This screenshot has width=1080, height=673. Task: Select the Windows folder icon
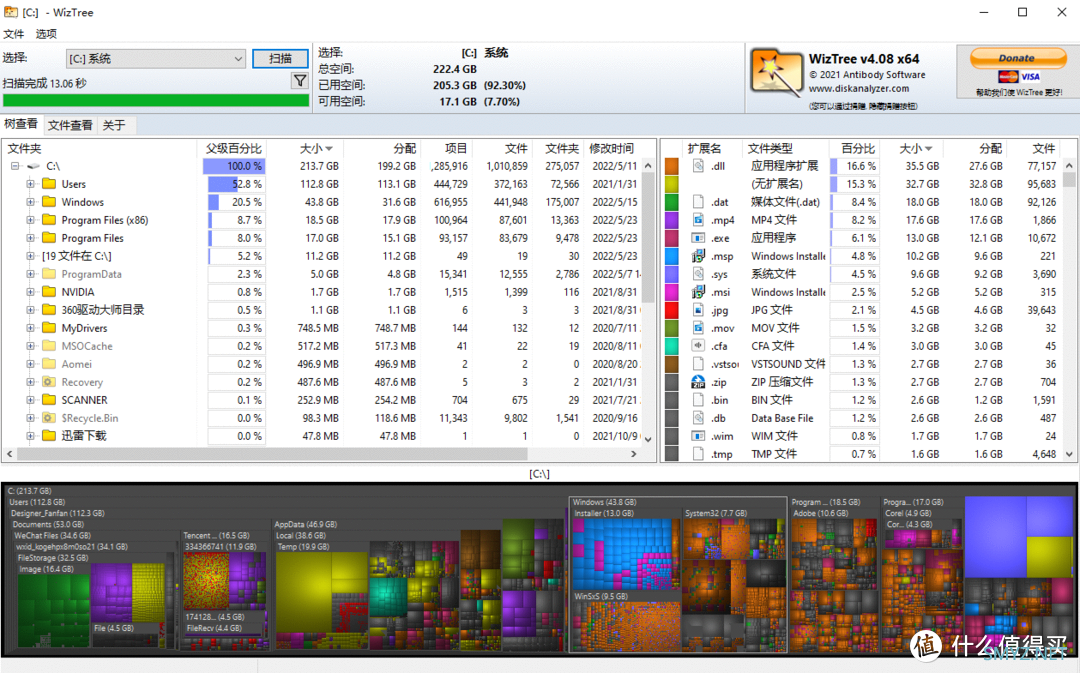click(x=48, y=202)
